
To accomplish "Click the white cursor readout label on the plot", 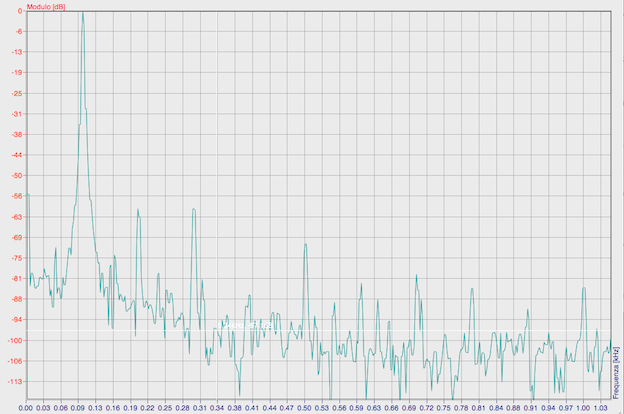I will (x=247, y=326).
